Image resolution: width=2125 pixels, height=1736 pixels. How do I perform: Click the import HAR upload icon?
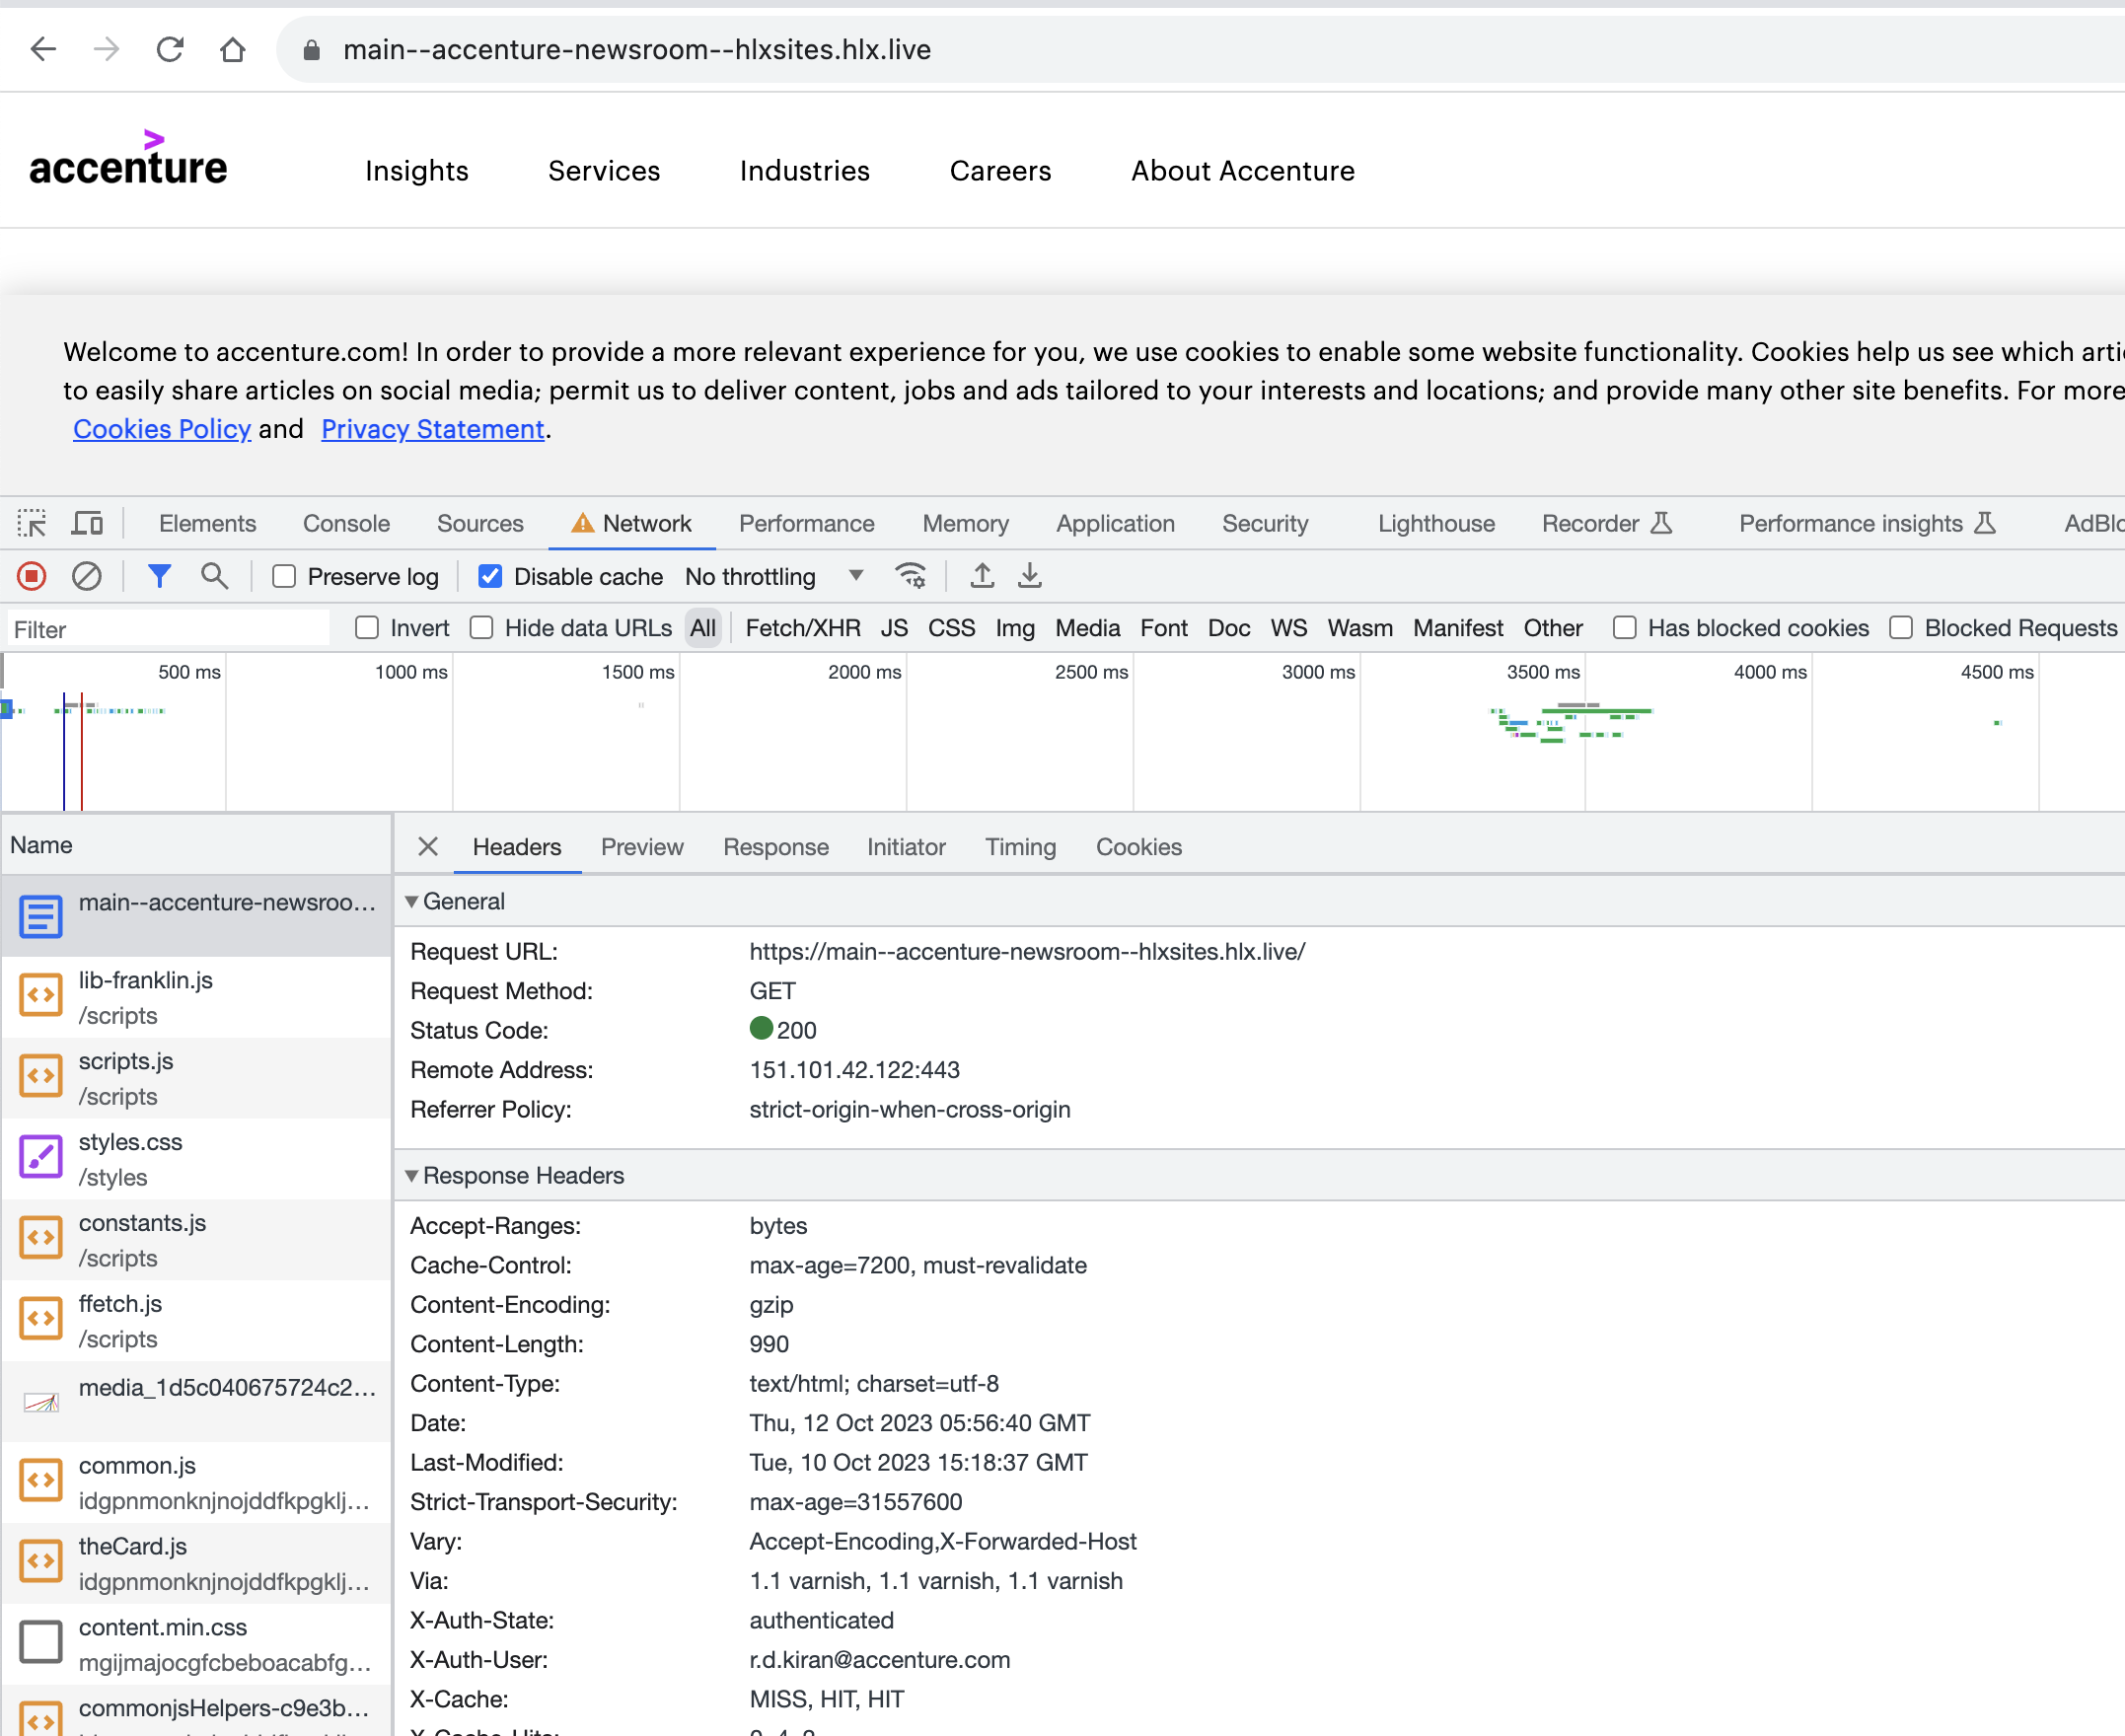(982, 576)
